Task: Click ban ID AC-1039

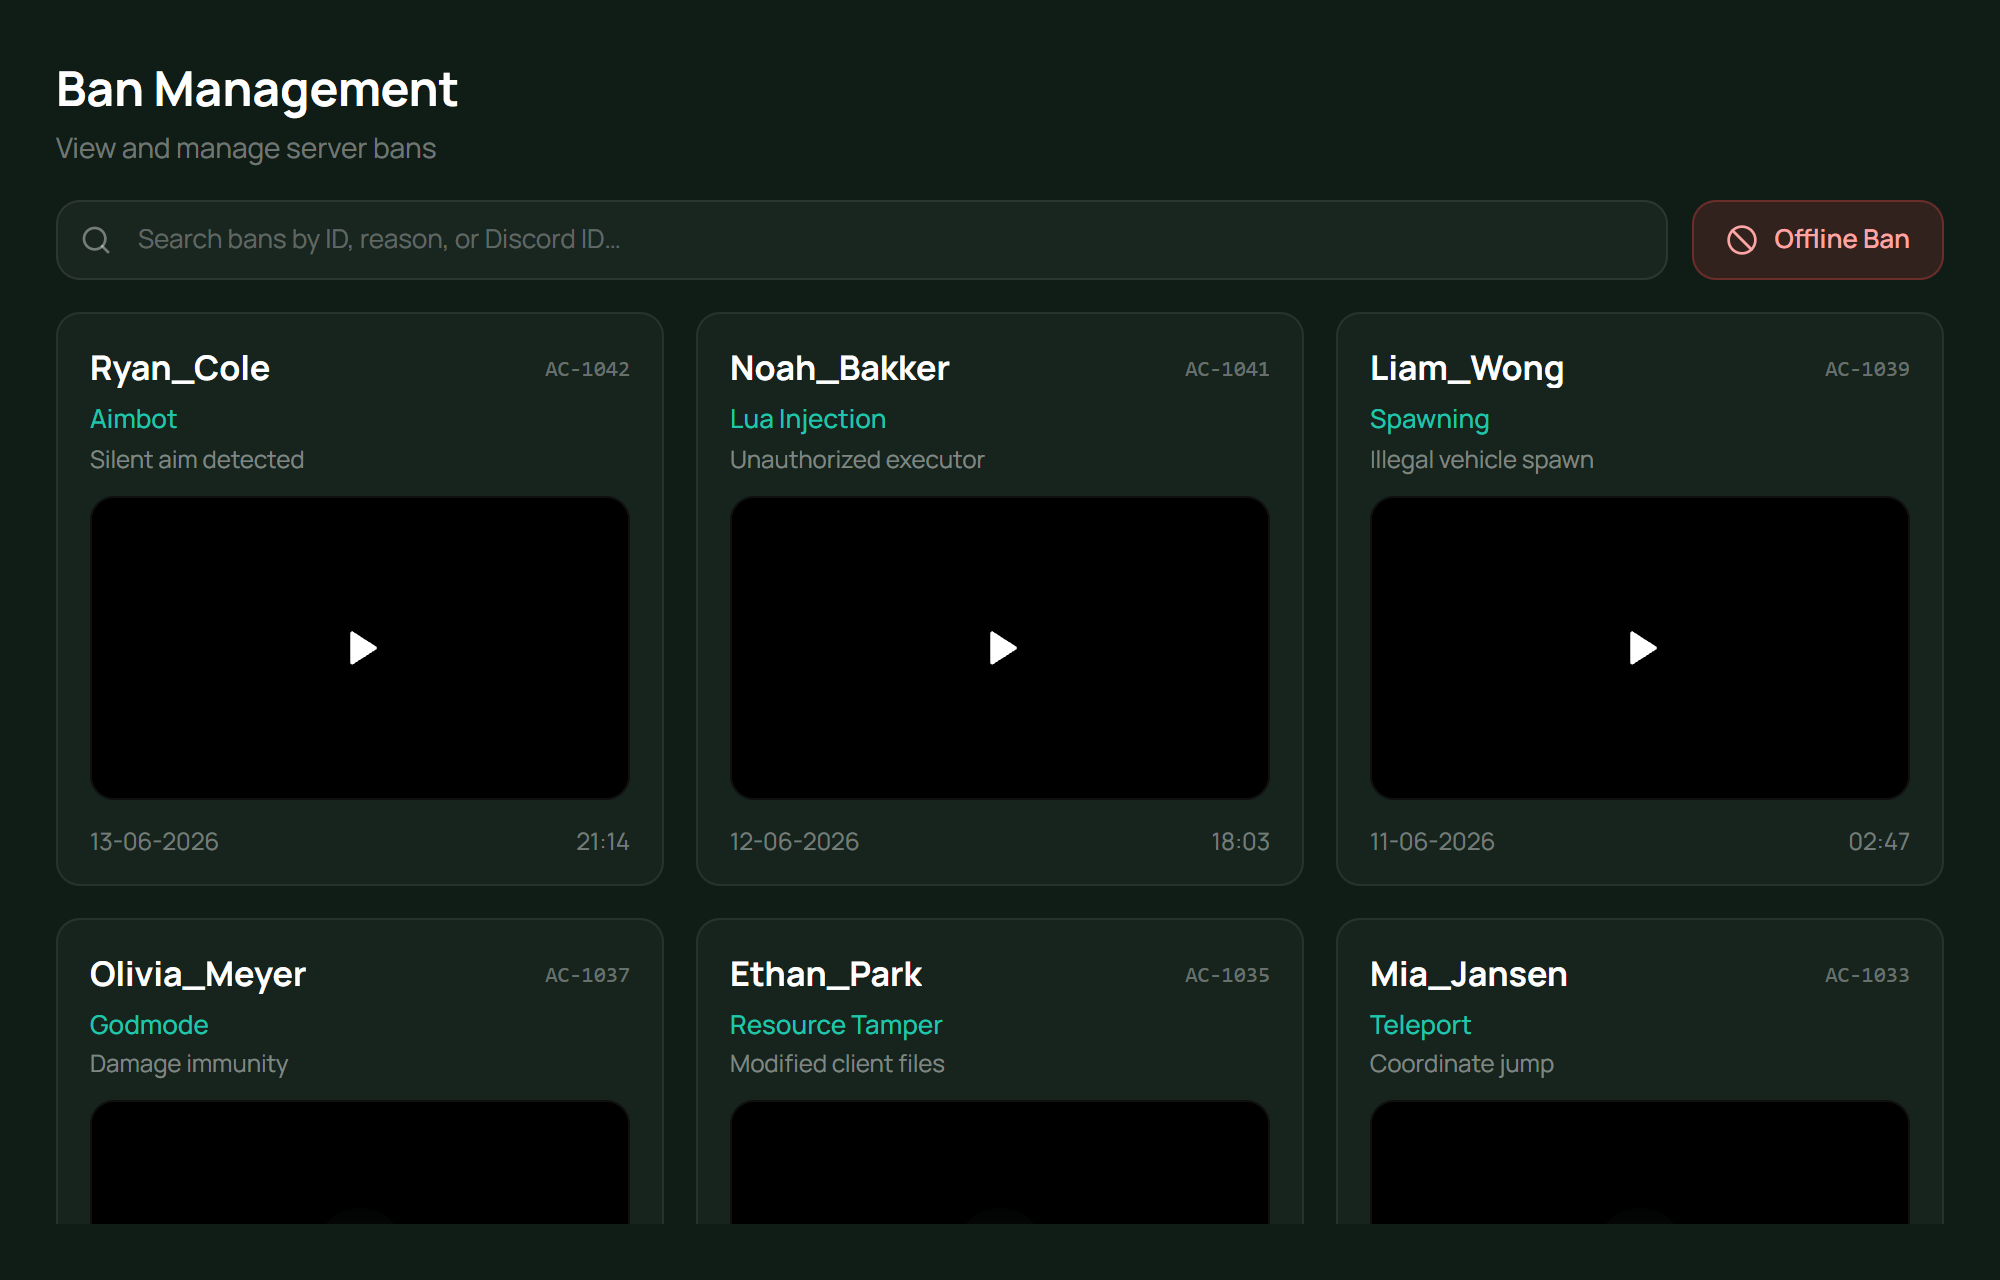Action: point(1867,369)
